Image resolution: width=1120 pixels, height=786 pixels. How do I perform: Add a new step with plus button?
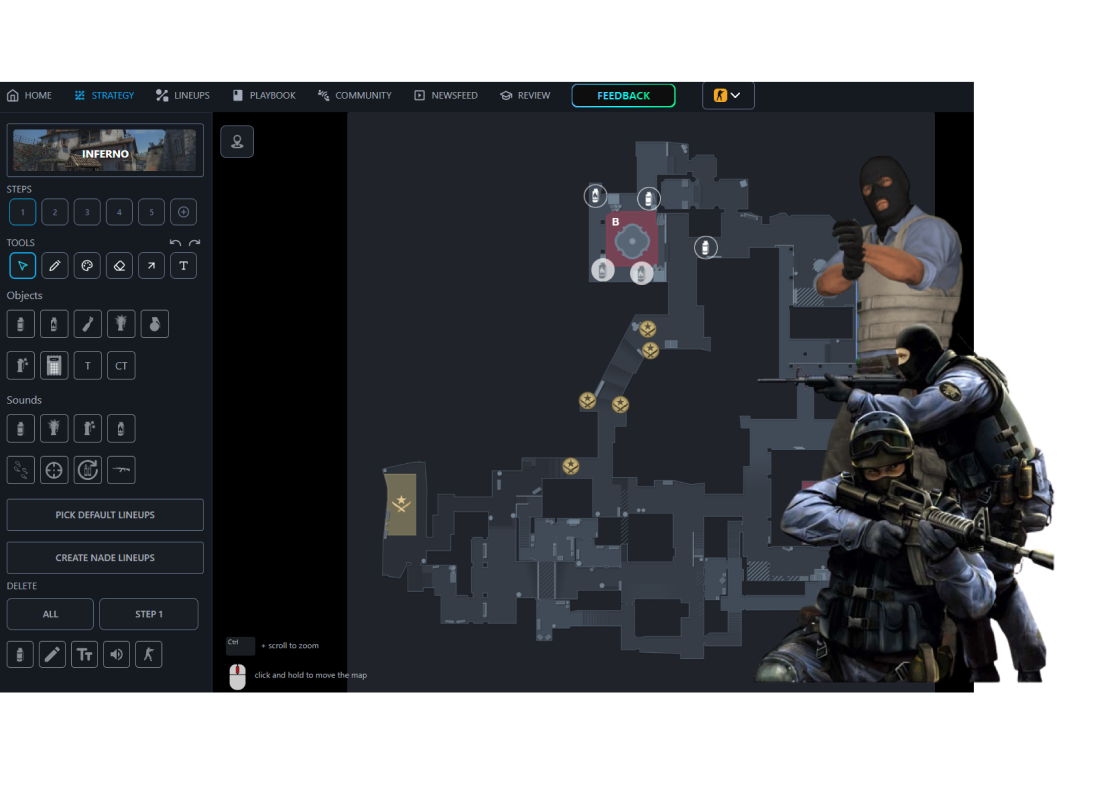point(184,212)
